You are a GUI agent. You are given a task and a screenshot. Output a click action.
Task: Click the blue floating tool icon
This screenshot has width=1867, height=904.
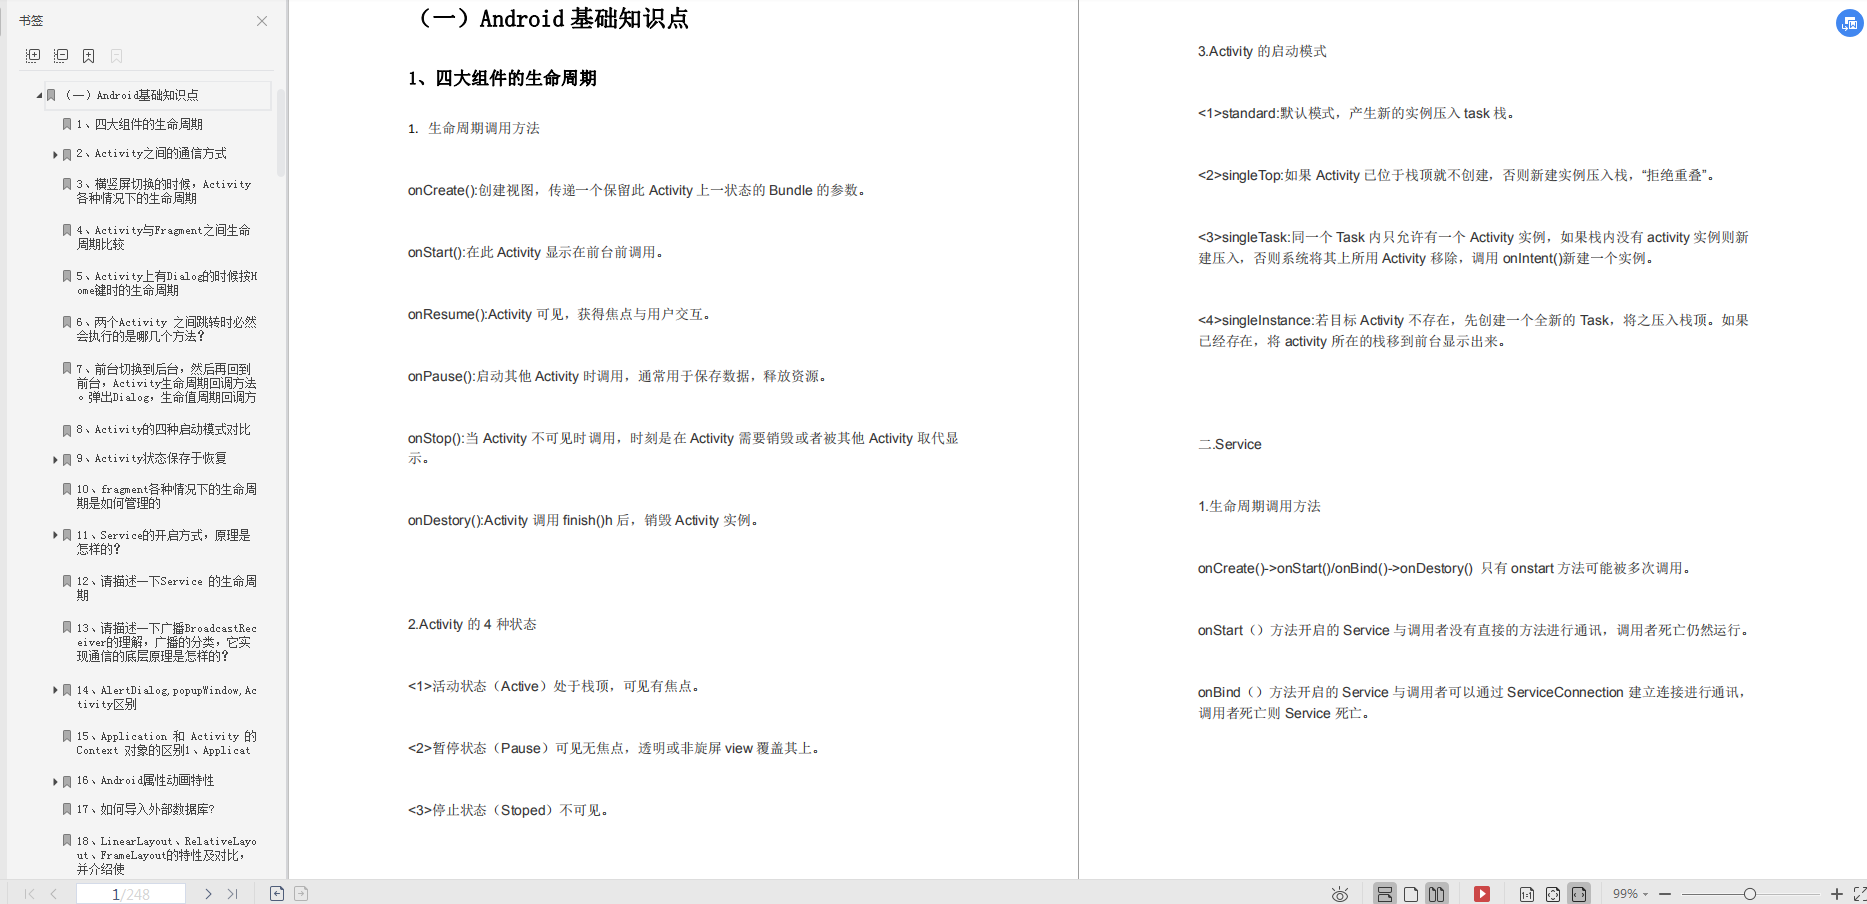[1850, 23]
